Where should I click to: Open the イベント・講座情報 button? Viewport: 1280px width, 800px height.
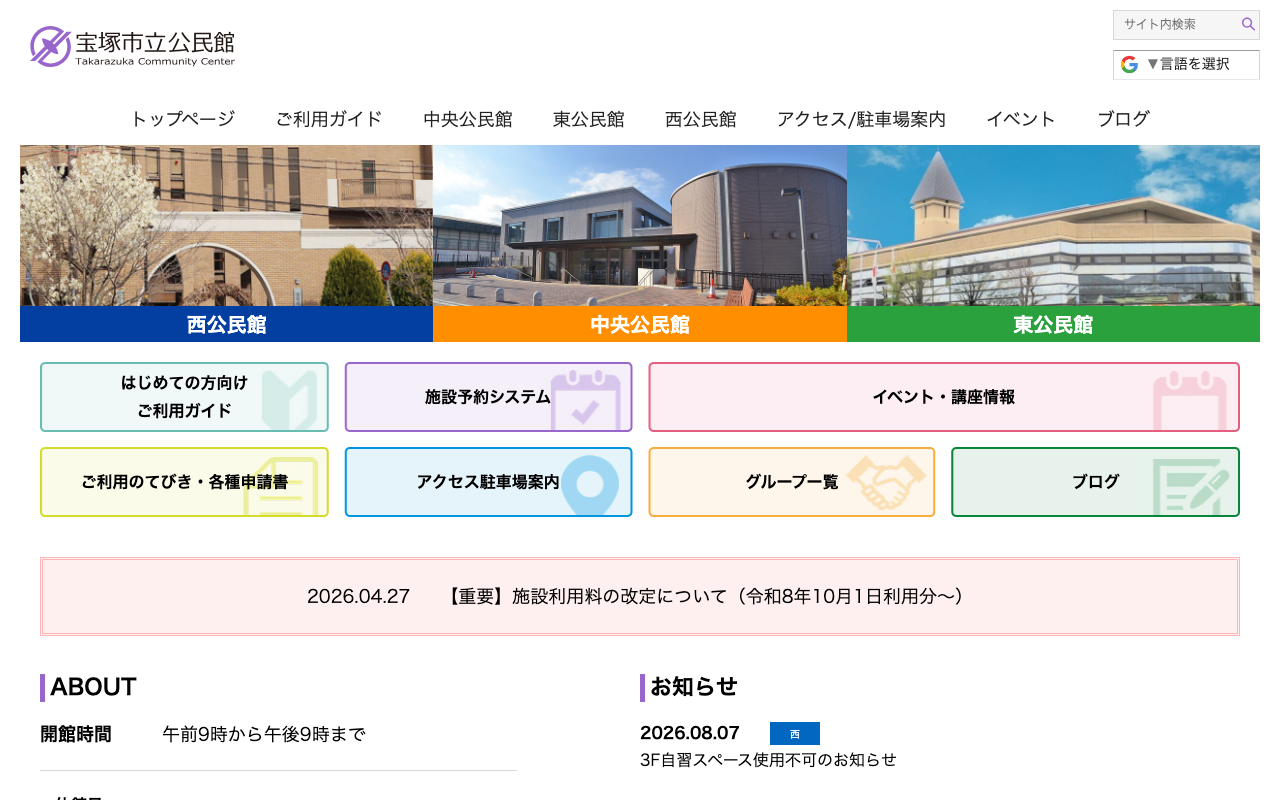[944, 397]
